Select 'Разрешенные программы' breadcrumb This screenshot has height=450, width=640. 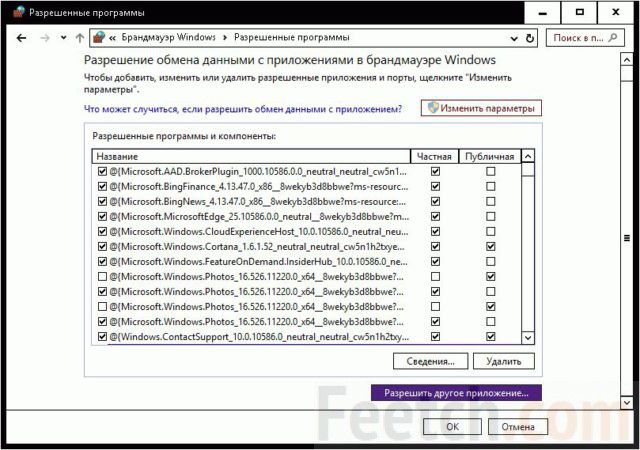click(x=291, y=37)
